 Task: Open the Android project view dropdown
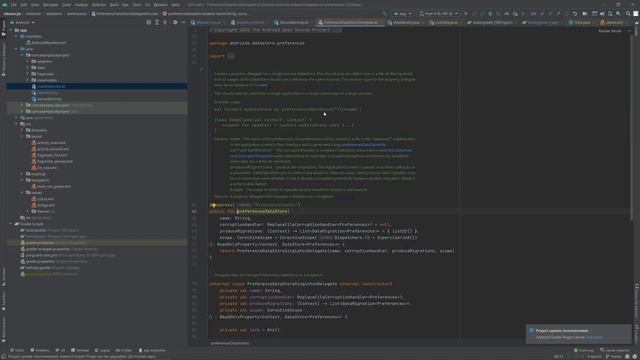[22, 22]
